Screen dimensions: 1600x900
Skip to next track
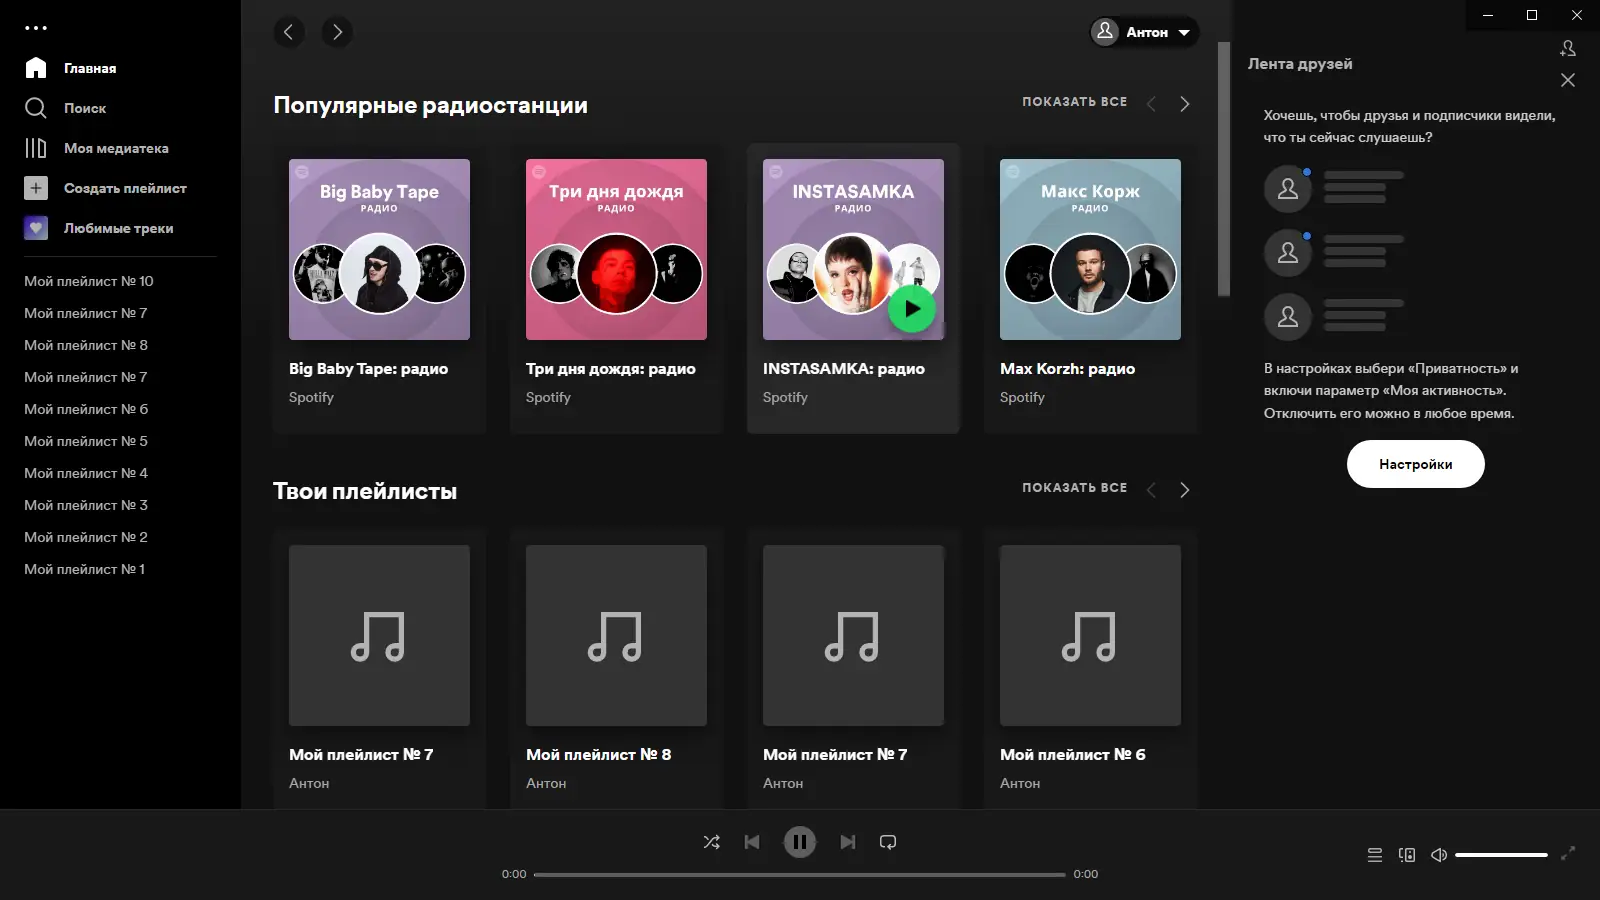coord(848,842)
